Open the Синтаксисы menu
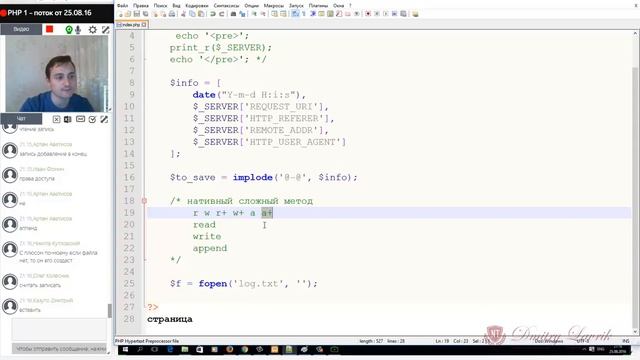Screen dimensions: 640x360 [x=227, y=6]
